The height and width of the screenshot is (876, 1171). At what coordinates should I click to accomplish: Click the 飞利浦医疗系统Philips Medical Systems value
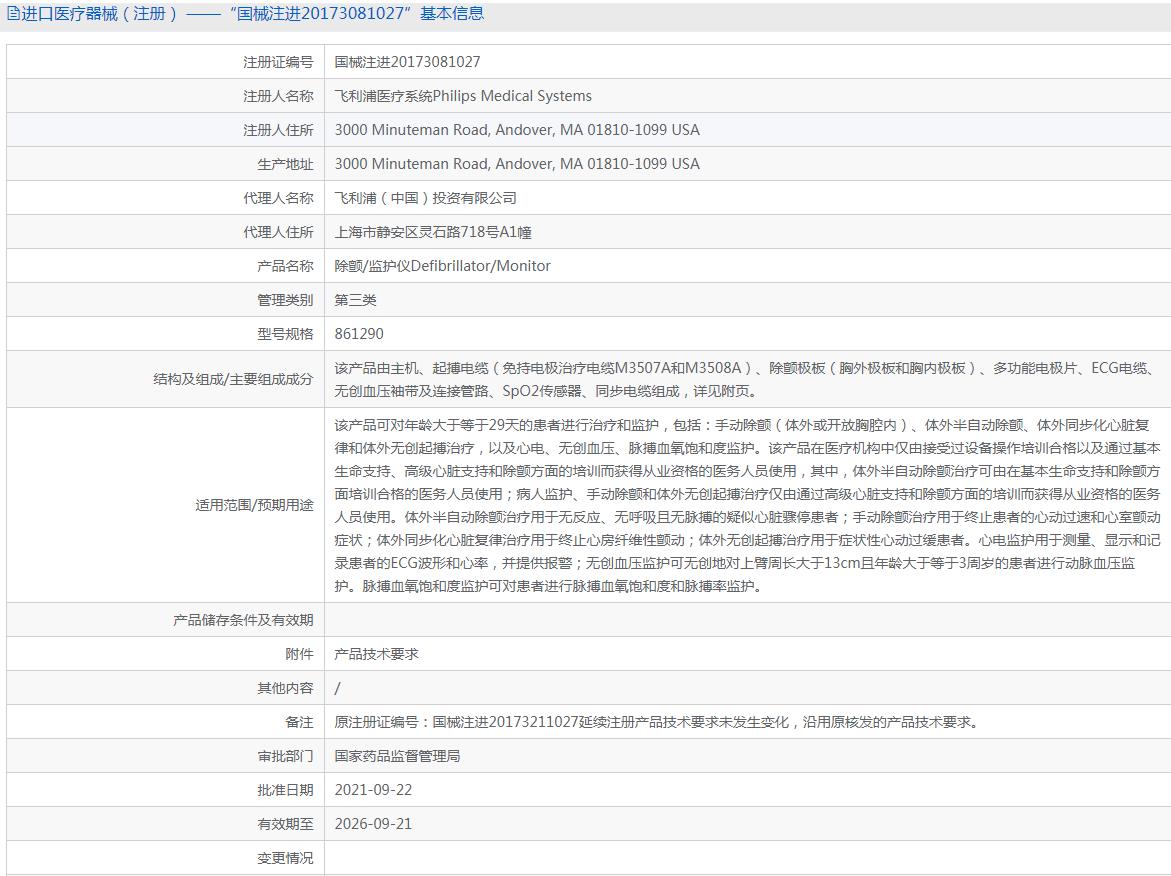click(463, 96)
